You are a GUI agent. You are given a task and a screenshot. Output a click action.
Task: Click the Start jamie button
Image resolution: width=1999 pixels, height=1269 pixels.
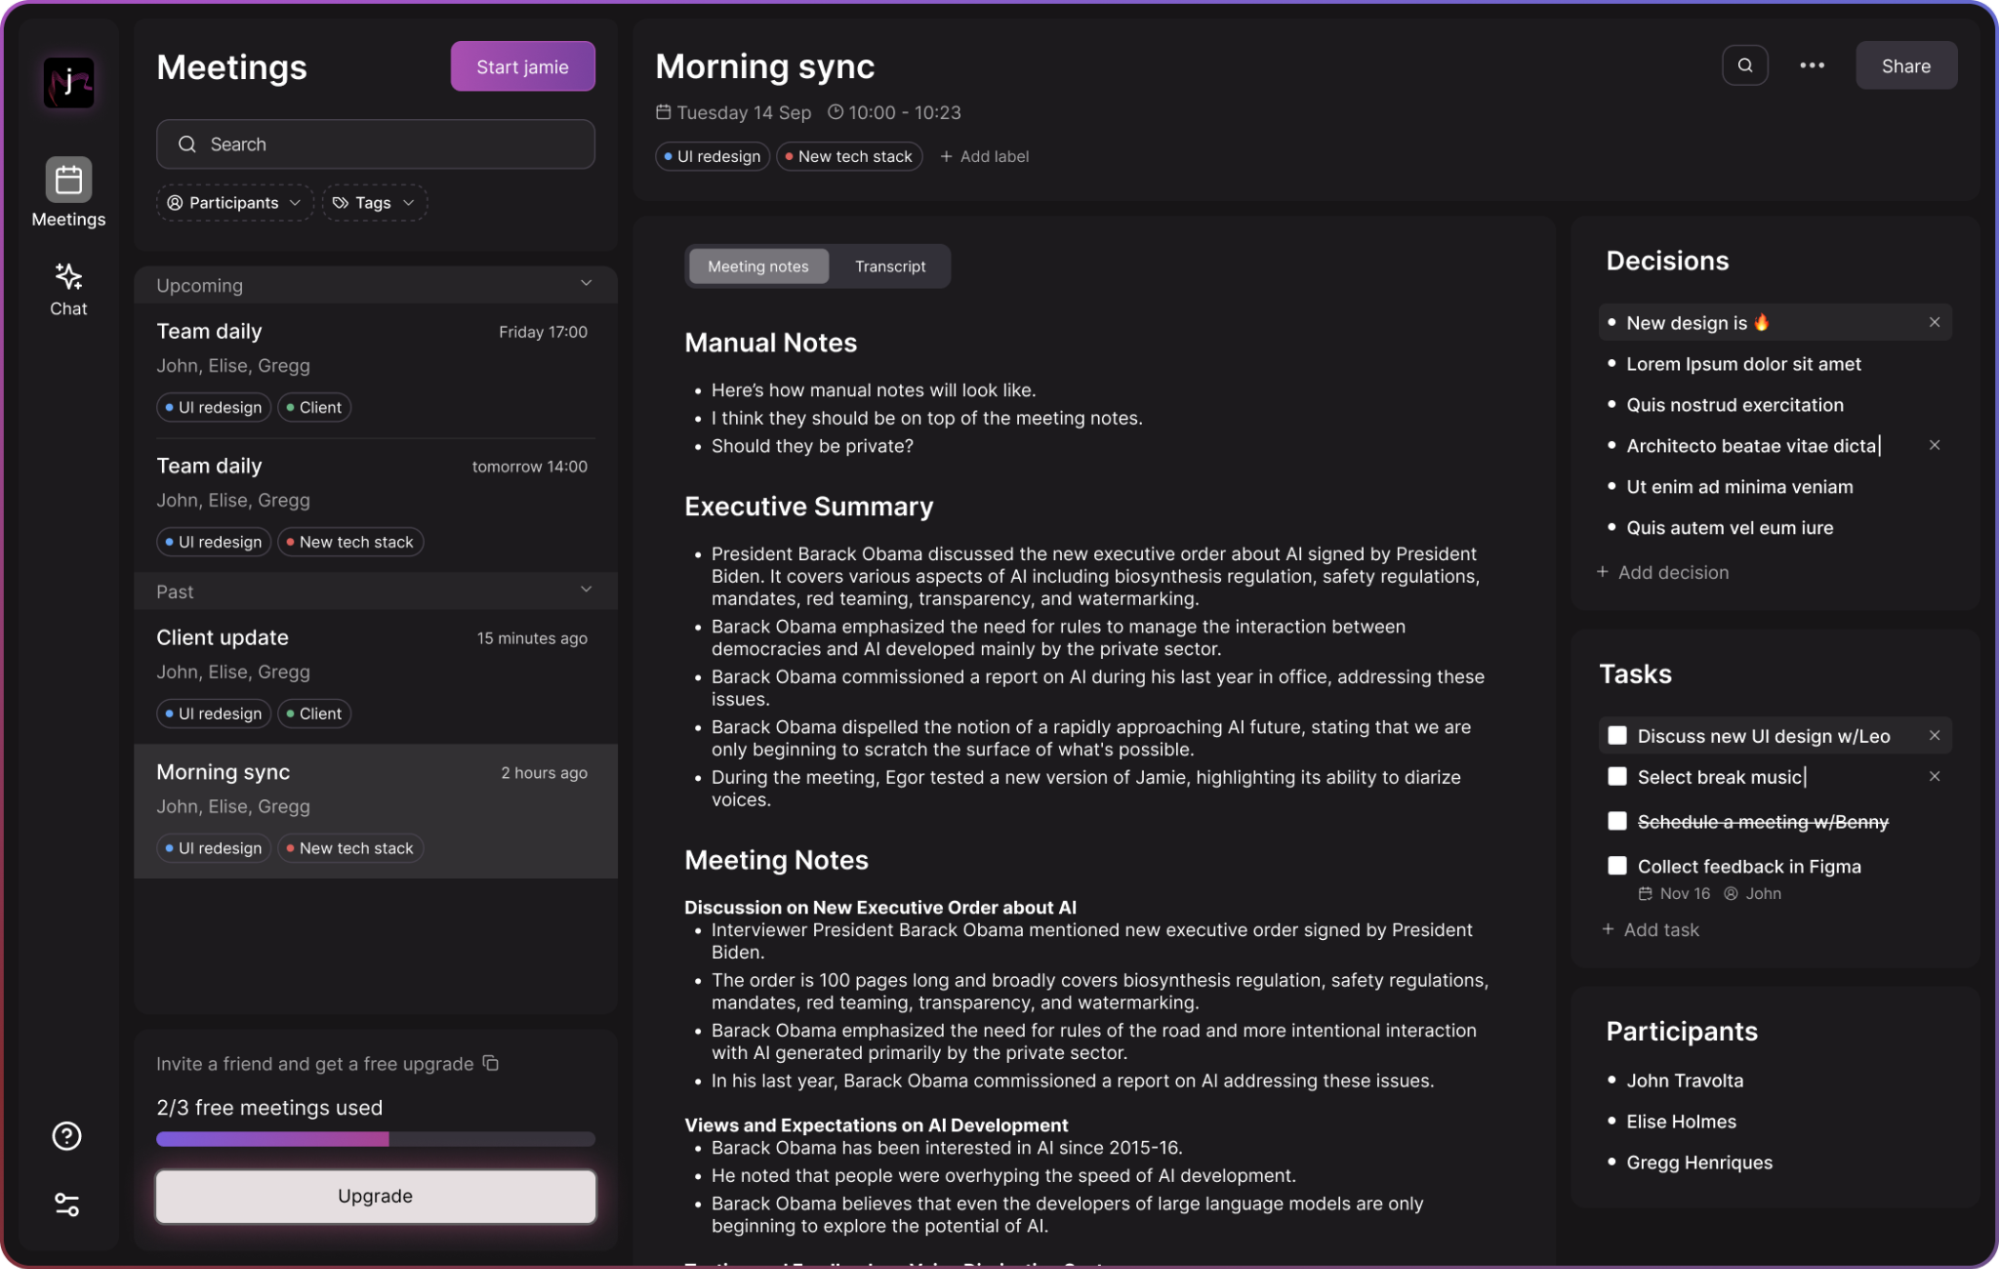[522, 66]
